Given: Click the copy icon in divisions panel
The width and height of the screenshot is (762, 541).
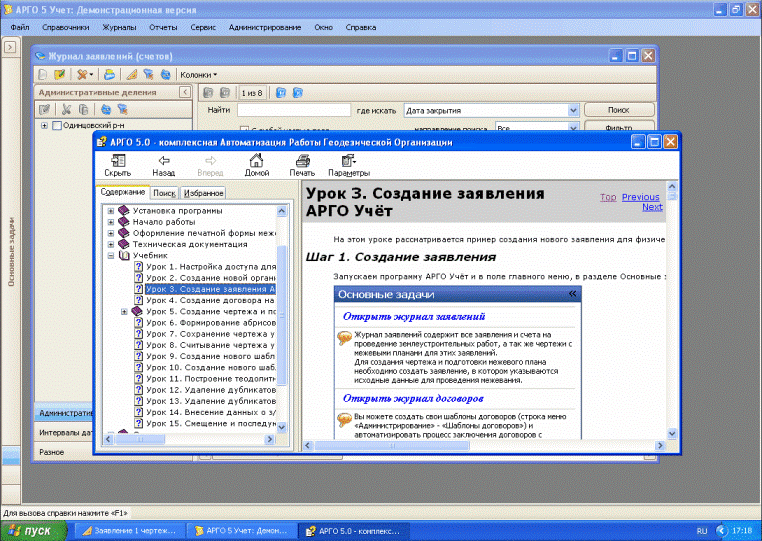Looking at the screenshot, I should click(83, 109).
